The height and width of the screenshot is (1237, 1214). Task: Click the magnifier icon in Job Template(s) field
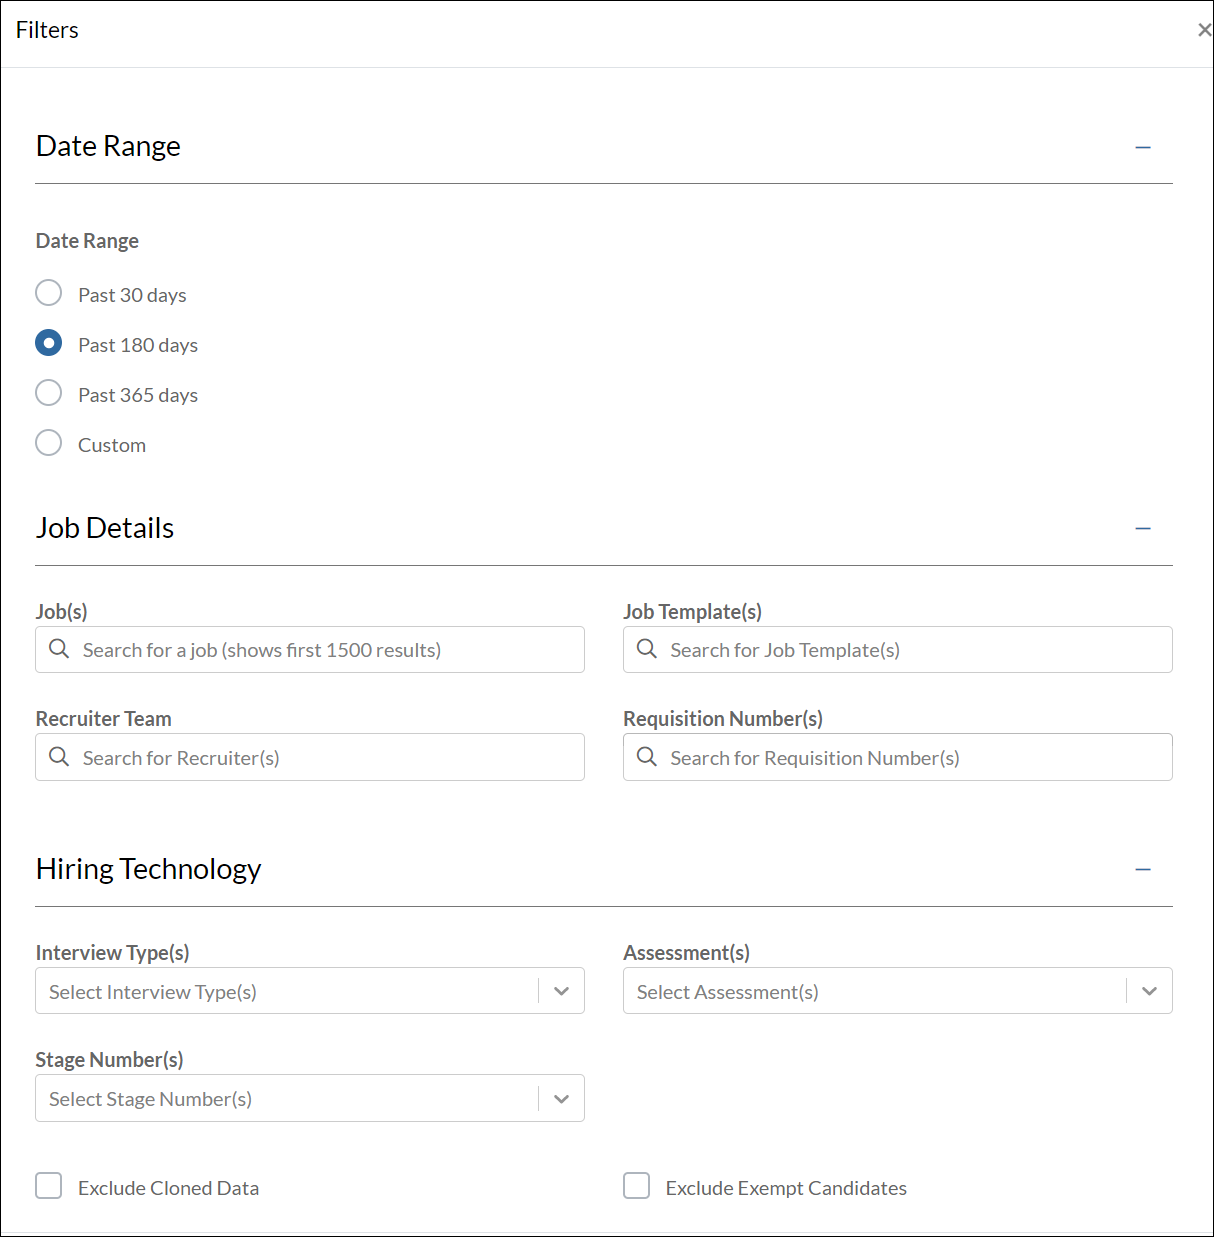(x=647, y=649)
